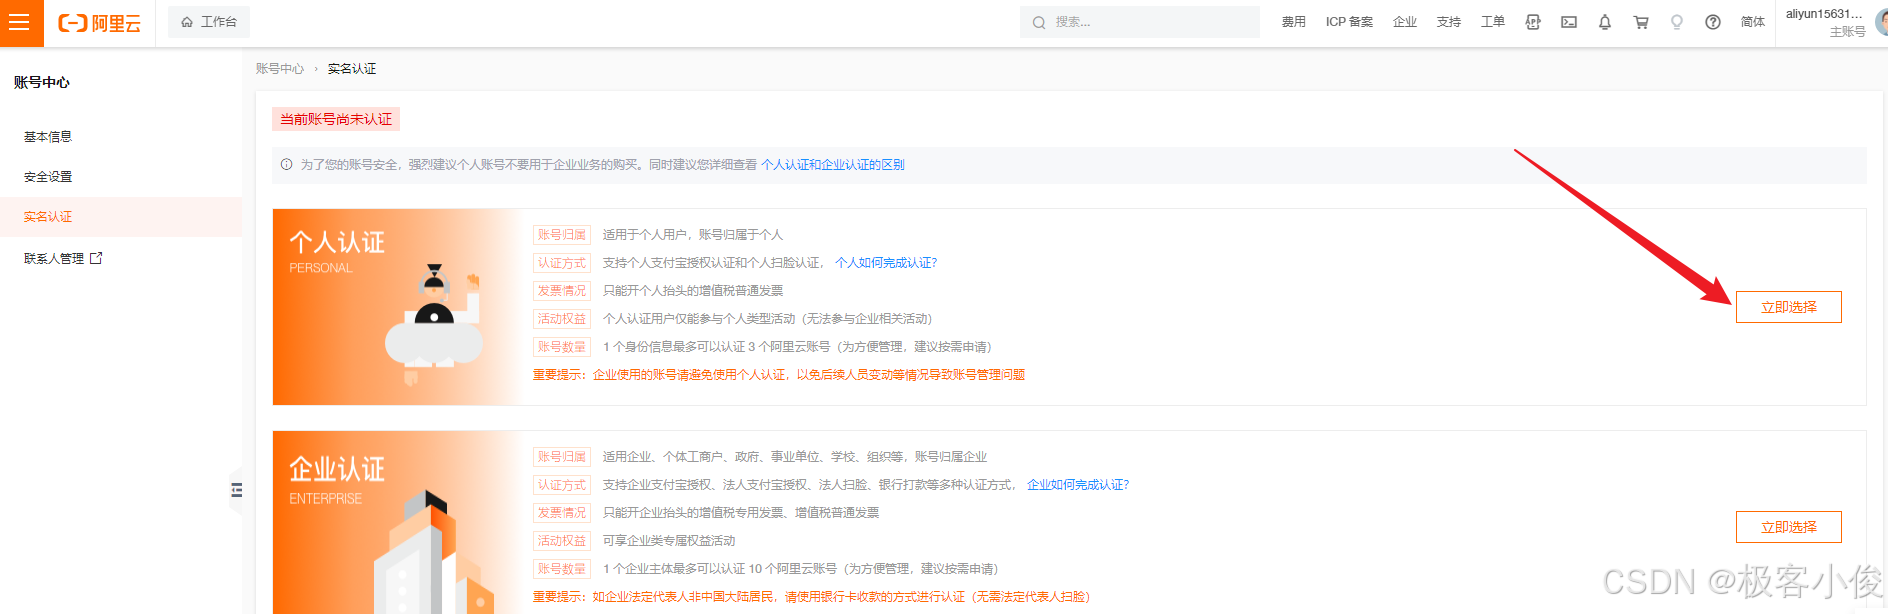This screenshot has height=614, width=1888.
Task: Click the 企业认证 ENTERPRISE banner image
Action: pos(397,522)
